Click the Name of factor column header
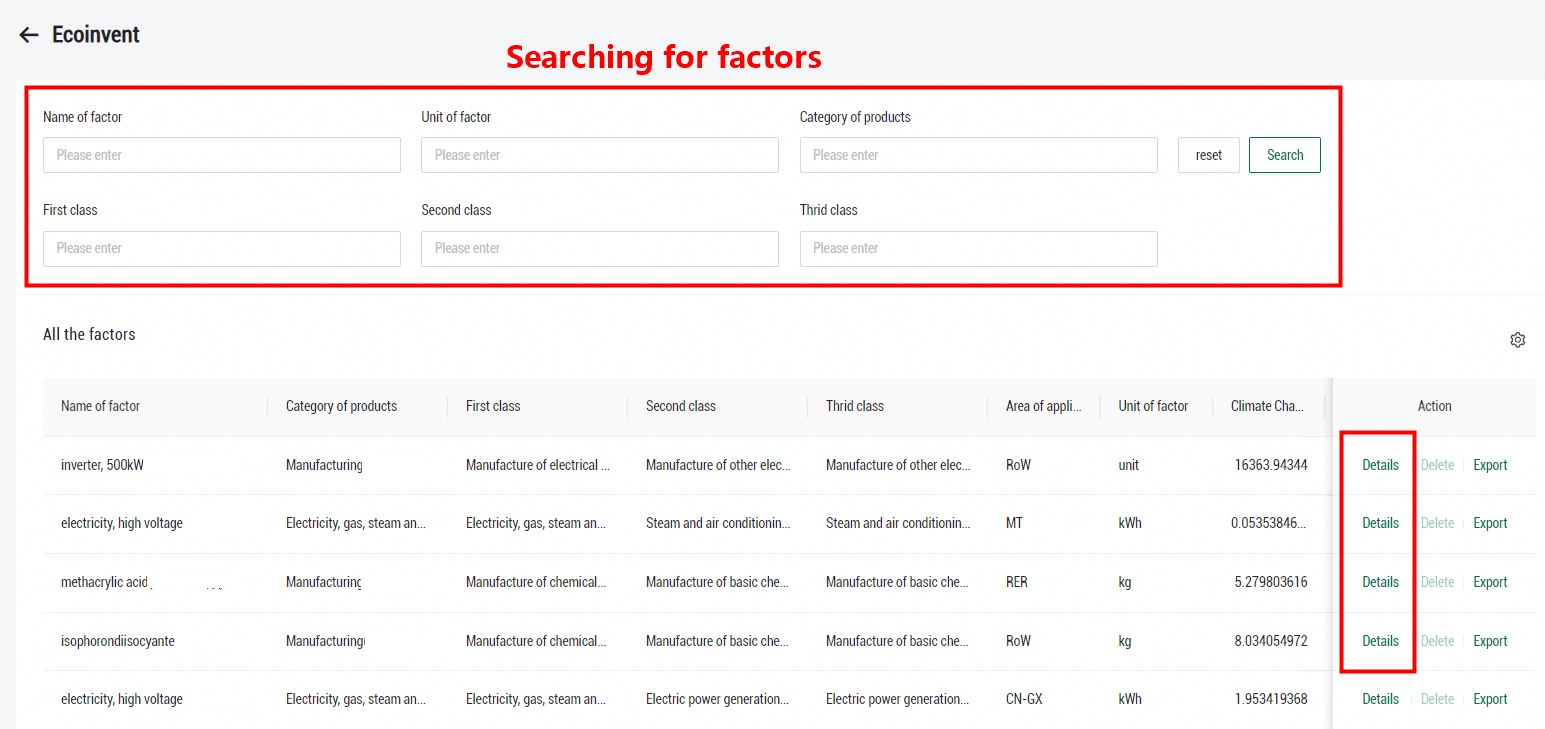Image resolution: width=1545 pixels, height=729 pixels. (101, 406)
